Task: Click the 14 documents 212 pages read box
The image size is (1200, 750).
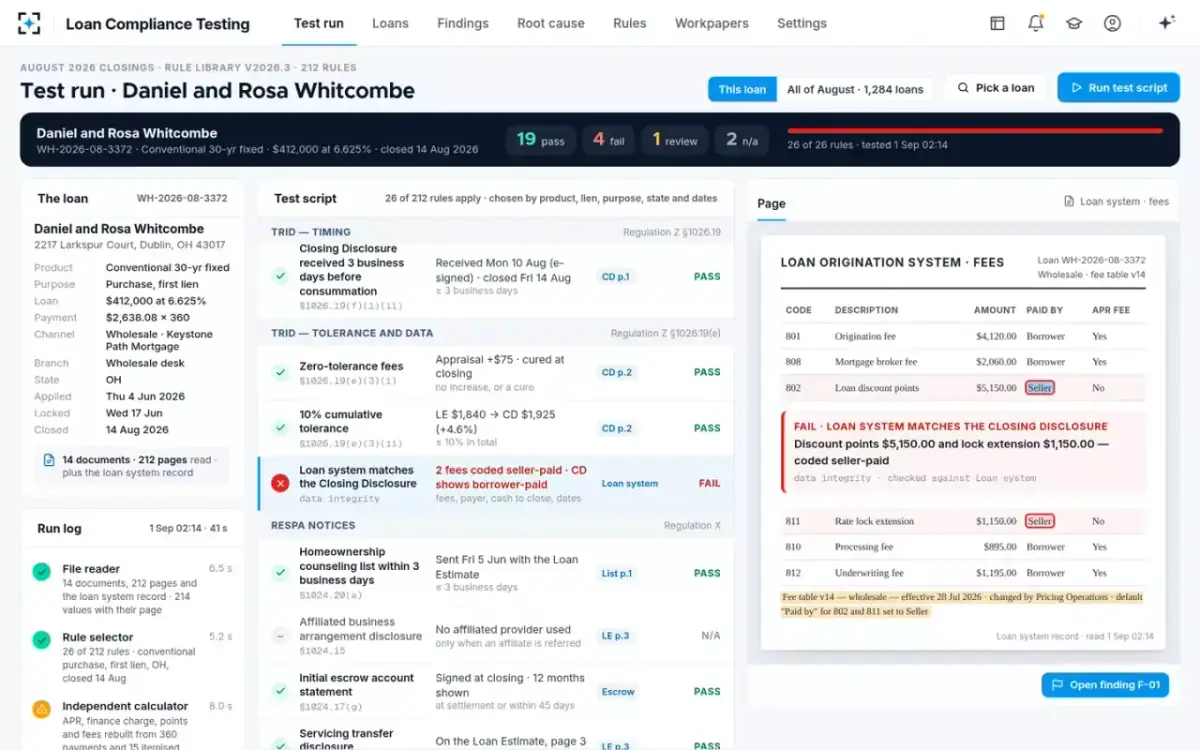Action: pos(132,466)
